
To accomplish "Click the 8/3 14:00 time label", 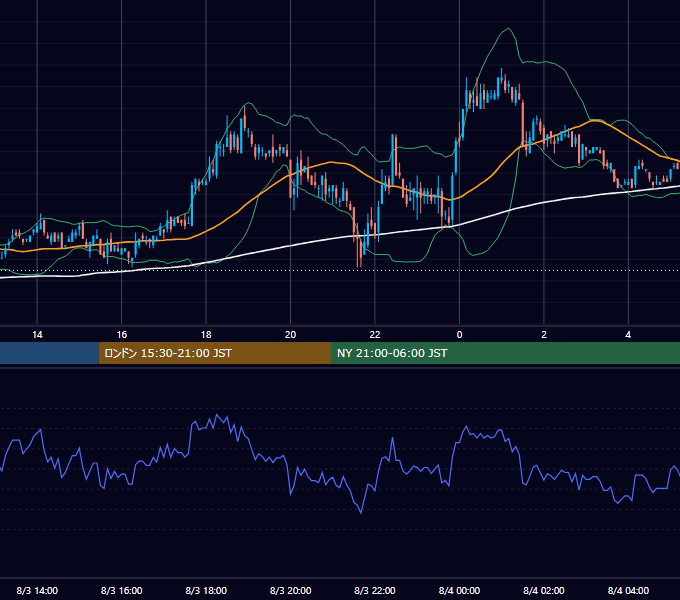I will pos(37,590).
